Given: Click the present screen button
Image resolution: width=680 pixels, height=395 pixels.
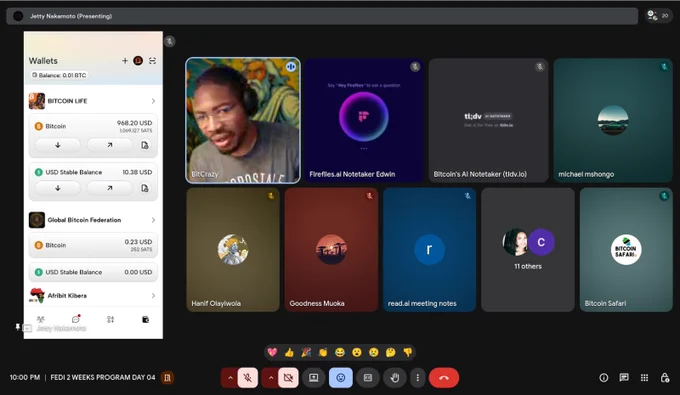Looking at the screenshot, I should tap(314, 378).
